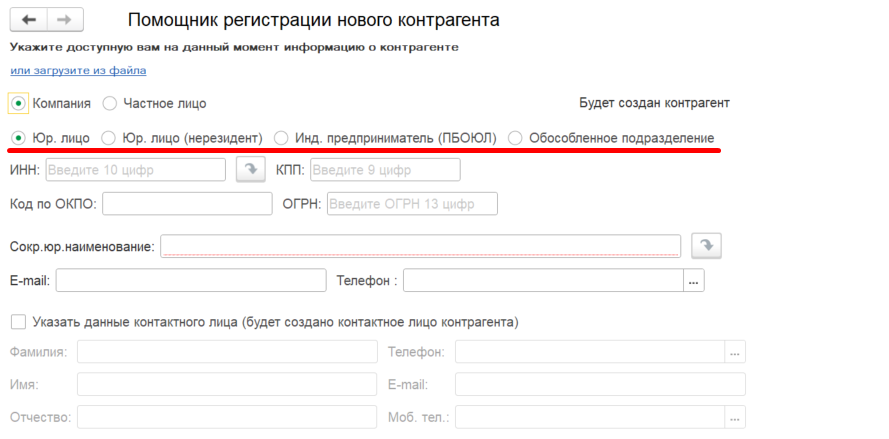
Task: Click the Моб. тел. field
Action: coord(590,417)
